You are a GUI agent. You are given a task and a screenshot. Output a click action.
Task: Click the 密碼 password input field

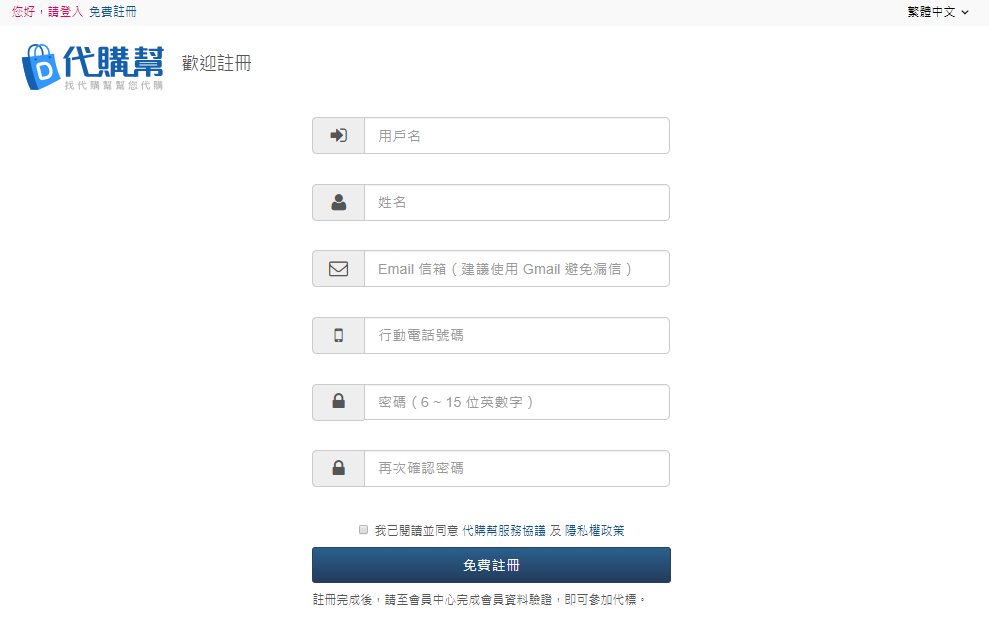tap(516, 402)
